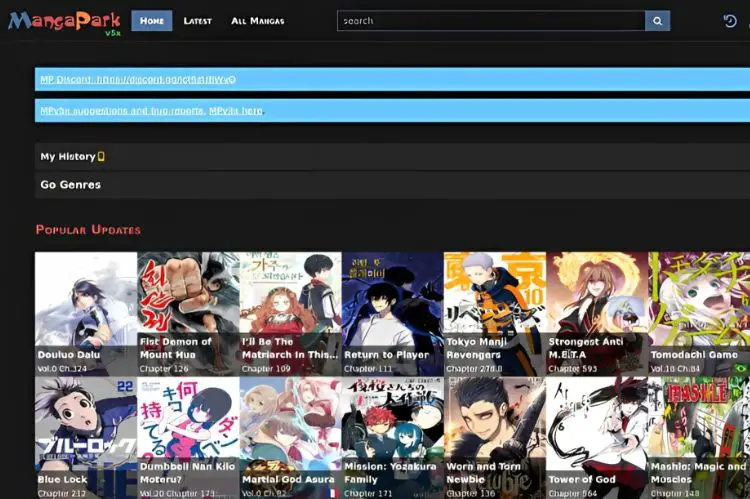Open Dumbbell Nan Kilo Moteru? cover

[x=188, y=438]
